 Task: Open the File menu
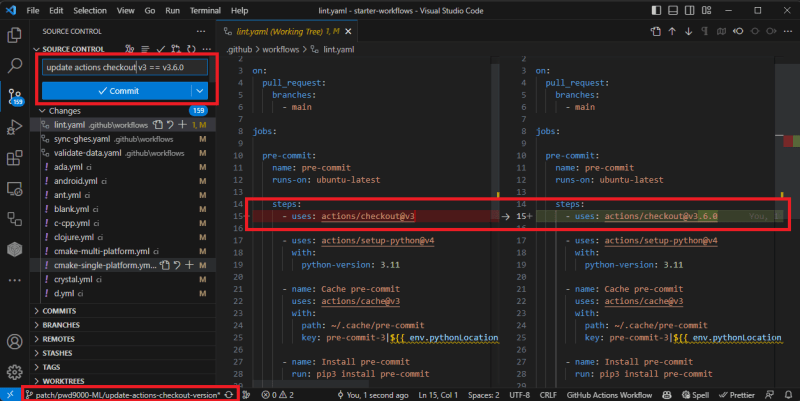(x=33, y=10)
